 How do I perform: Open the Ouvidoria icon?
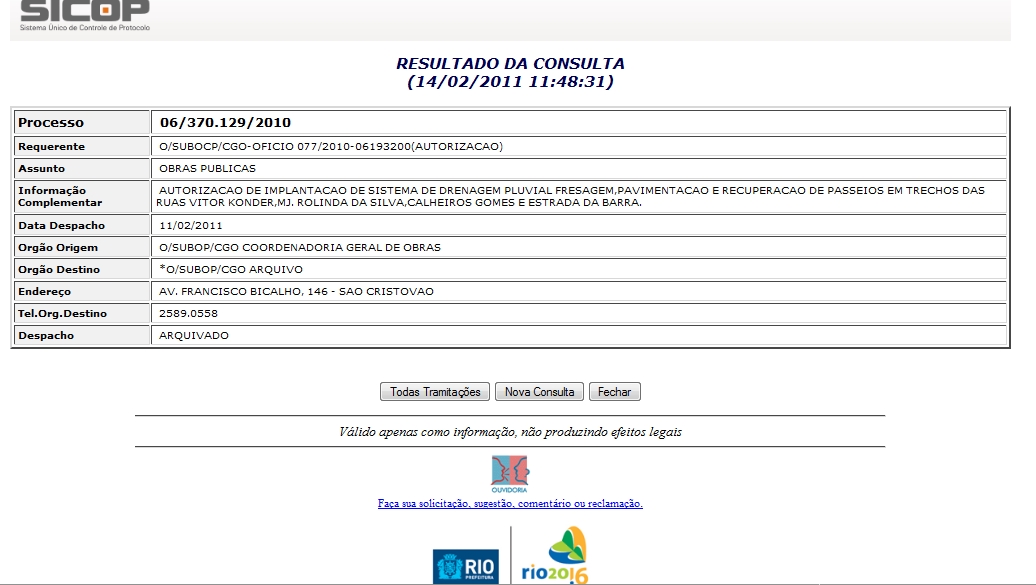[510, 474]
